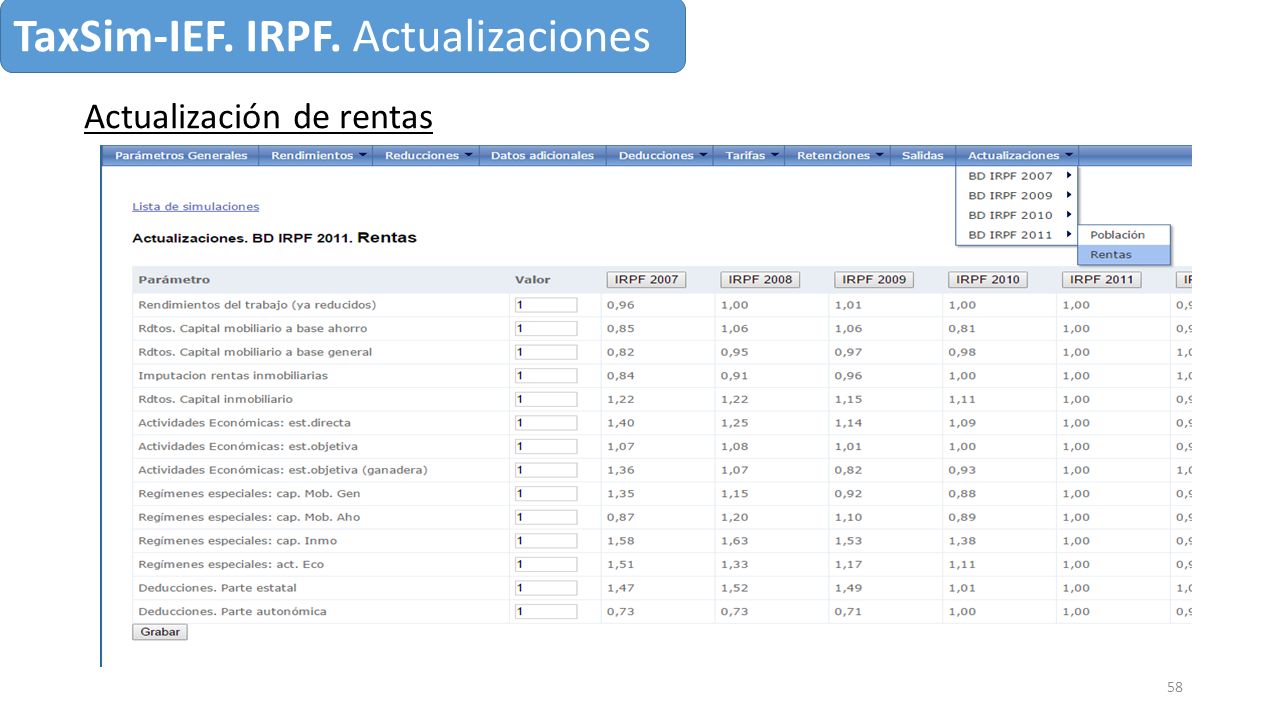Focus Valor field for Deducciones. Parte estatal
The height and width of the screenshot is (720, 1280).
click(x=546, y=588)
